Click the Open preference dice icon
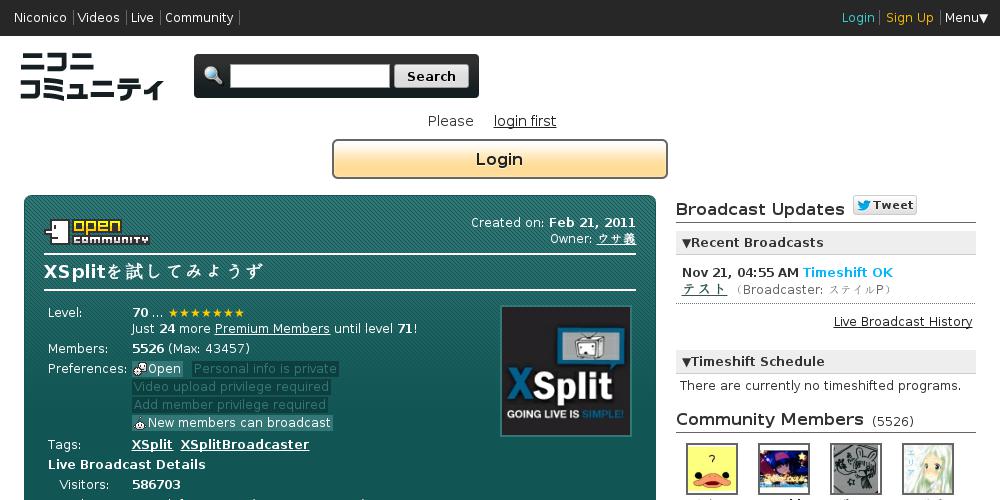 click(140, 369)
